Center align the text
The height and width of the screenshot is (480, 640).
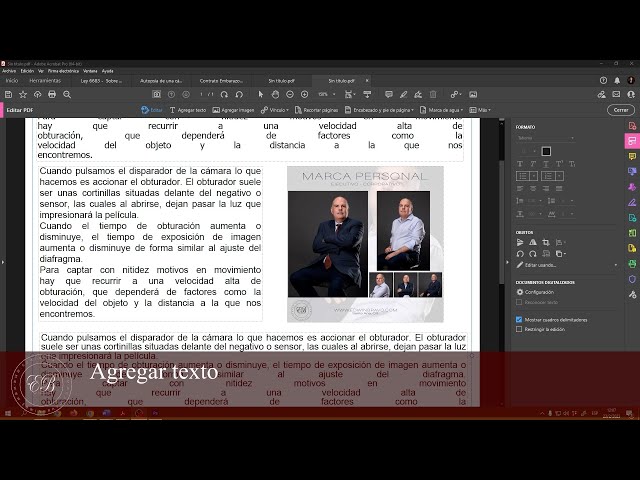[x=533, y=189]
